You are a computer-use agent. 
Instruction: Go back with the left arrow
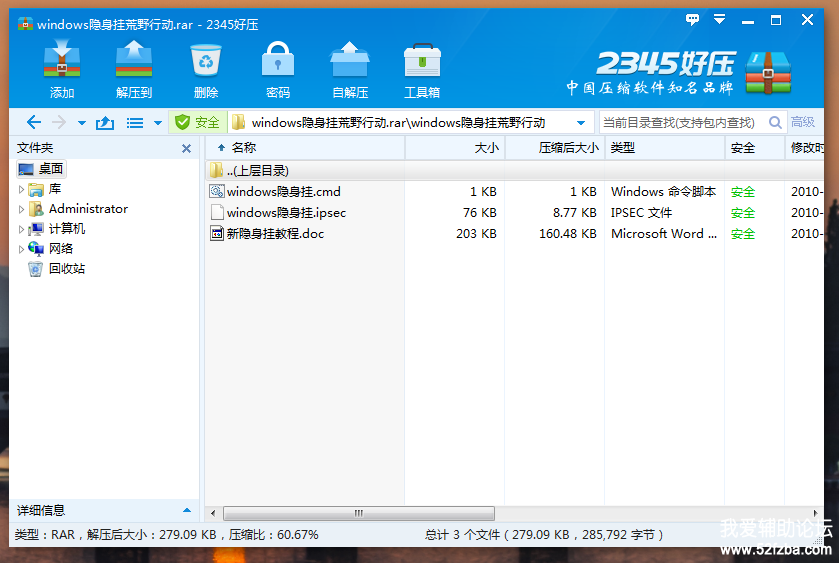pyautogui.click(x=34, y=122)
